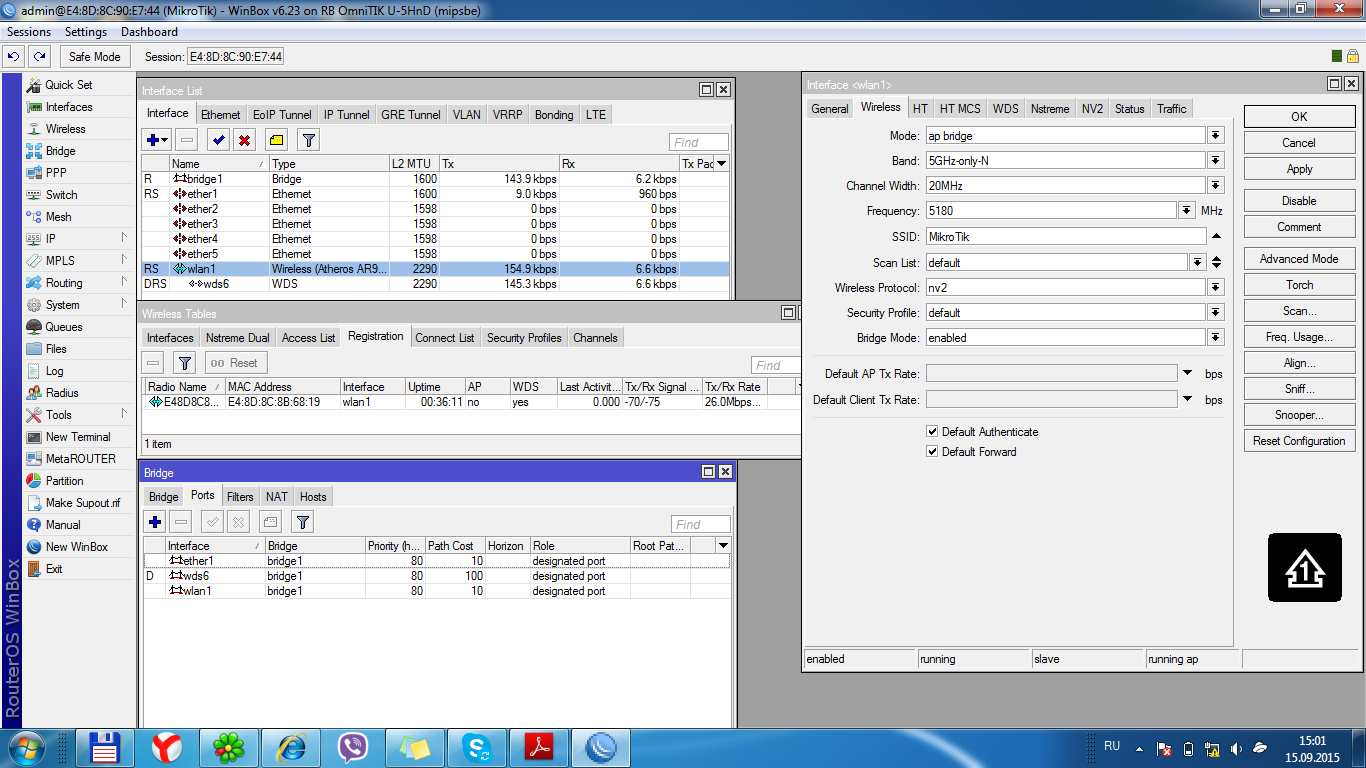Click the Filter funnel in Bridge window toolbar
The height and width of the screenshot is (768, 1366).
303,521
